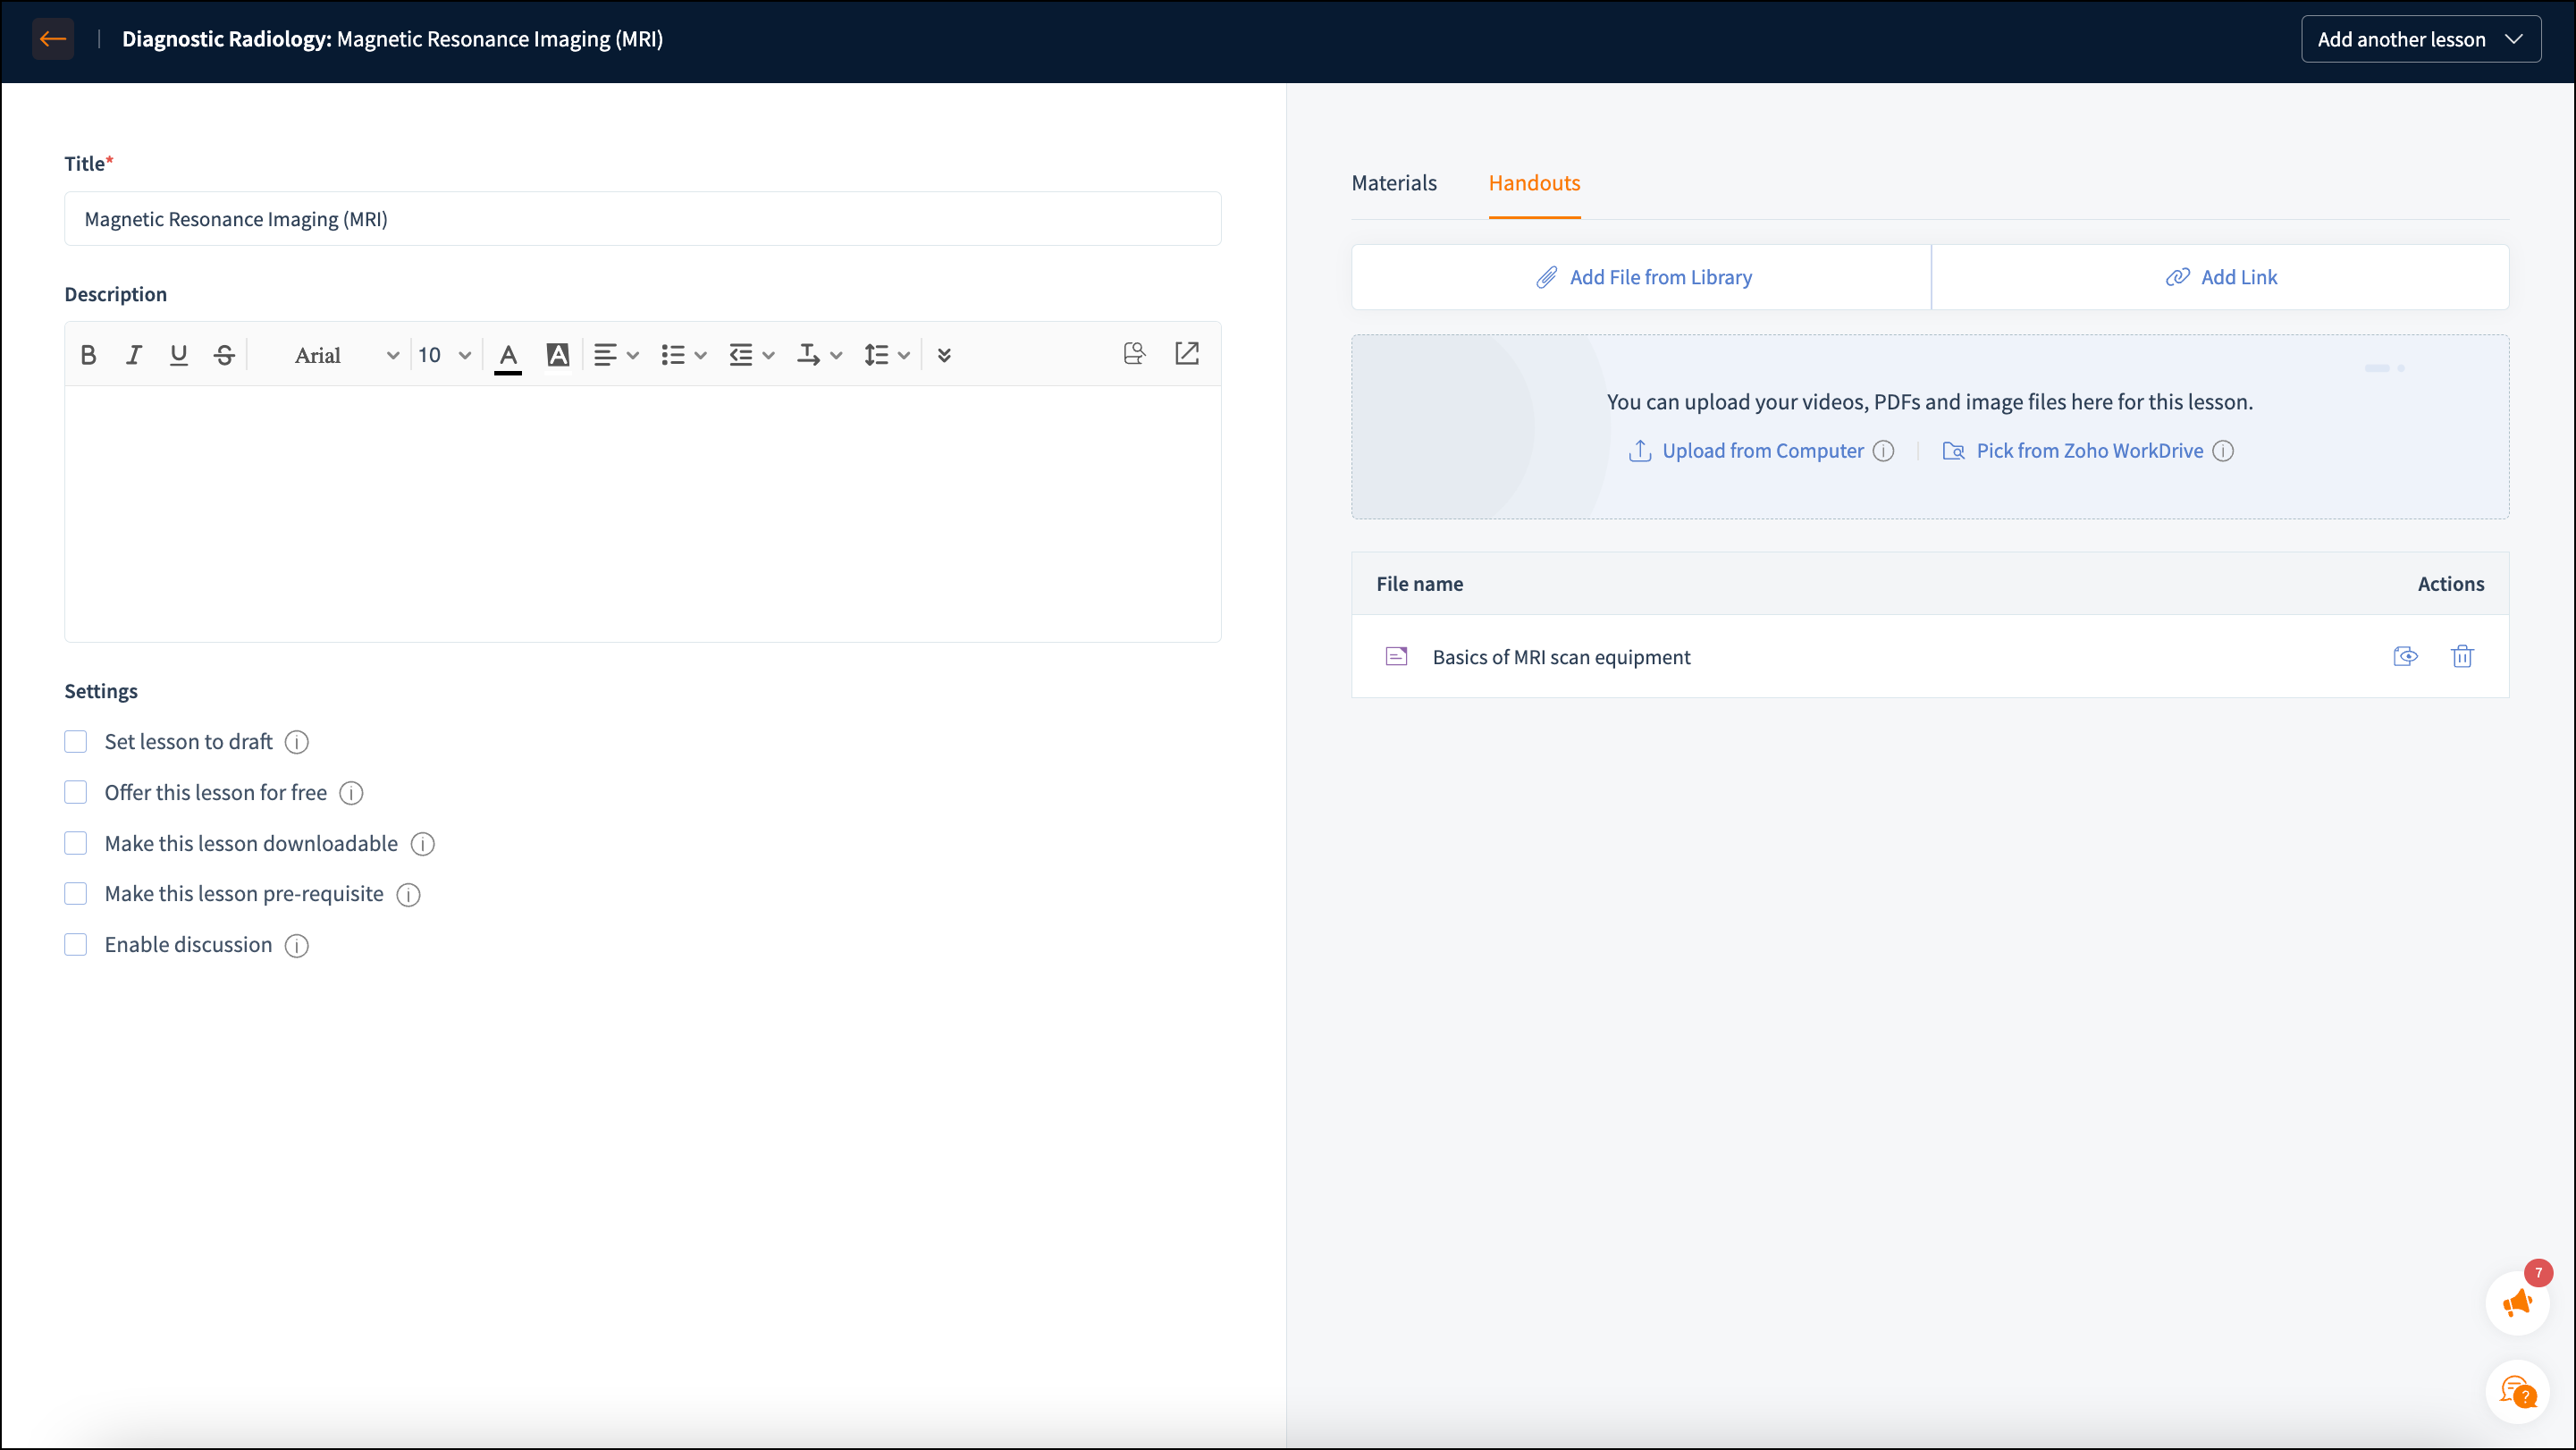The image size is (2576, 1450).
Task: Tick the Enable discussion checkbox
Action: point(76,945)
